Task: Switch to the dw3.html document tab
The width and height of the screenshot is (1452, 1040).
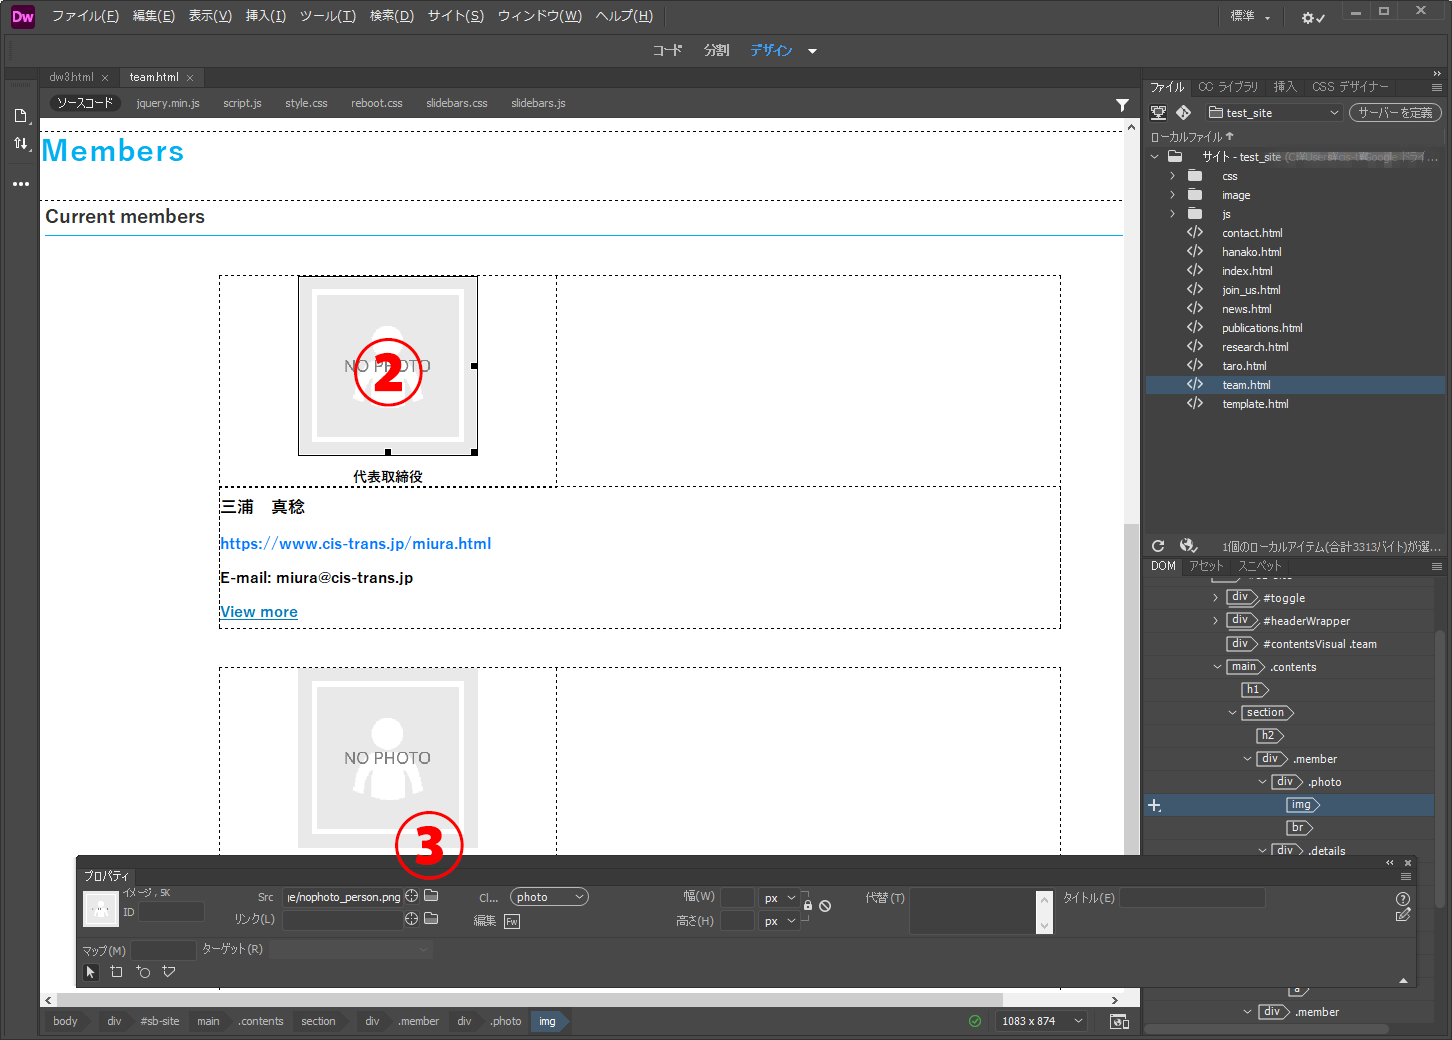Action: pyautogui.click(x=71, y=77)
